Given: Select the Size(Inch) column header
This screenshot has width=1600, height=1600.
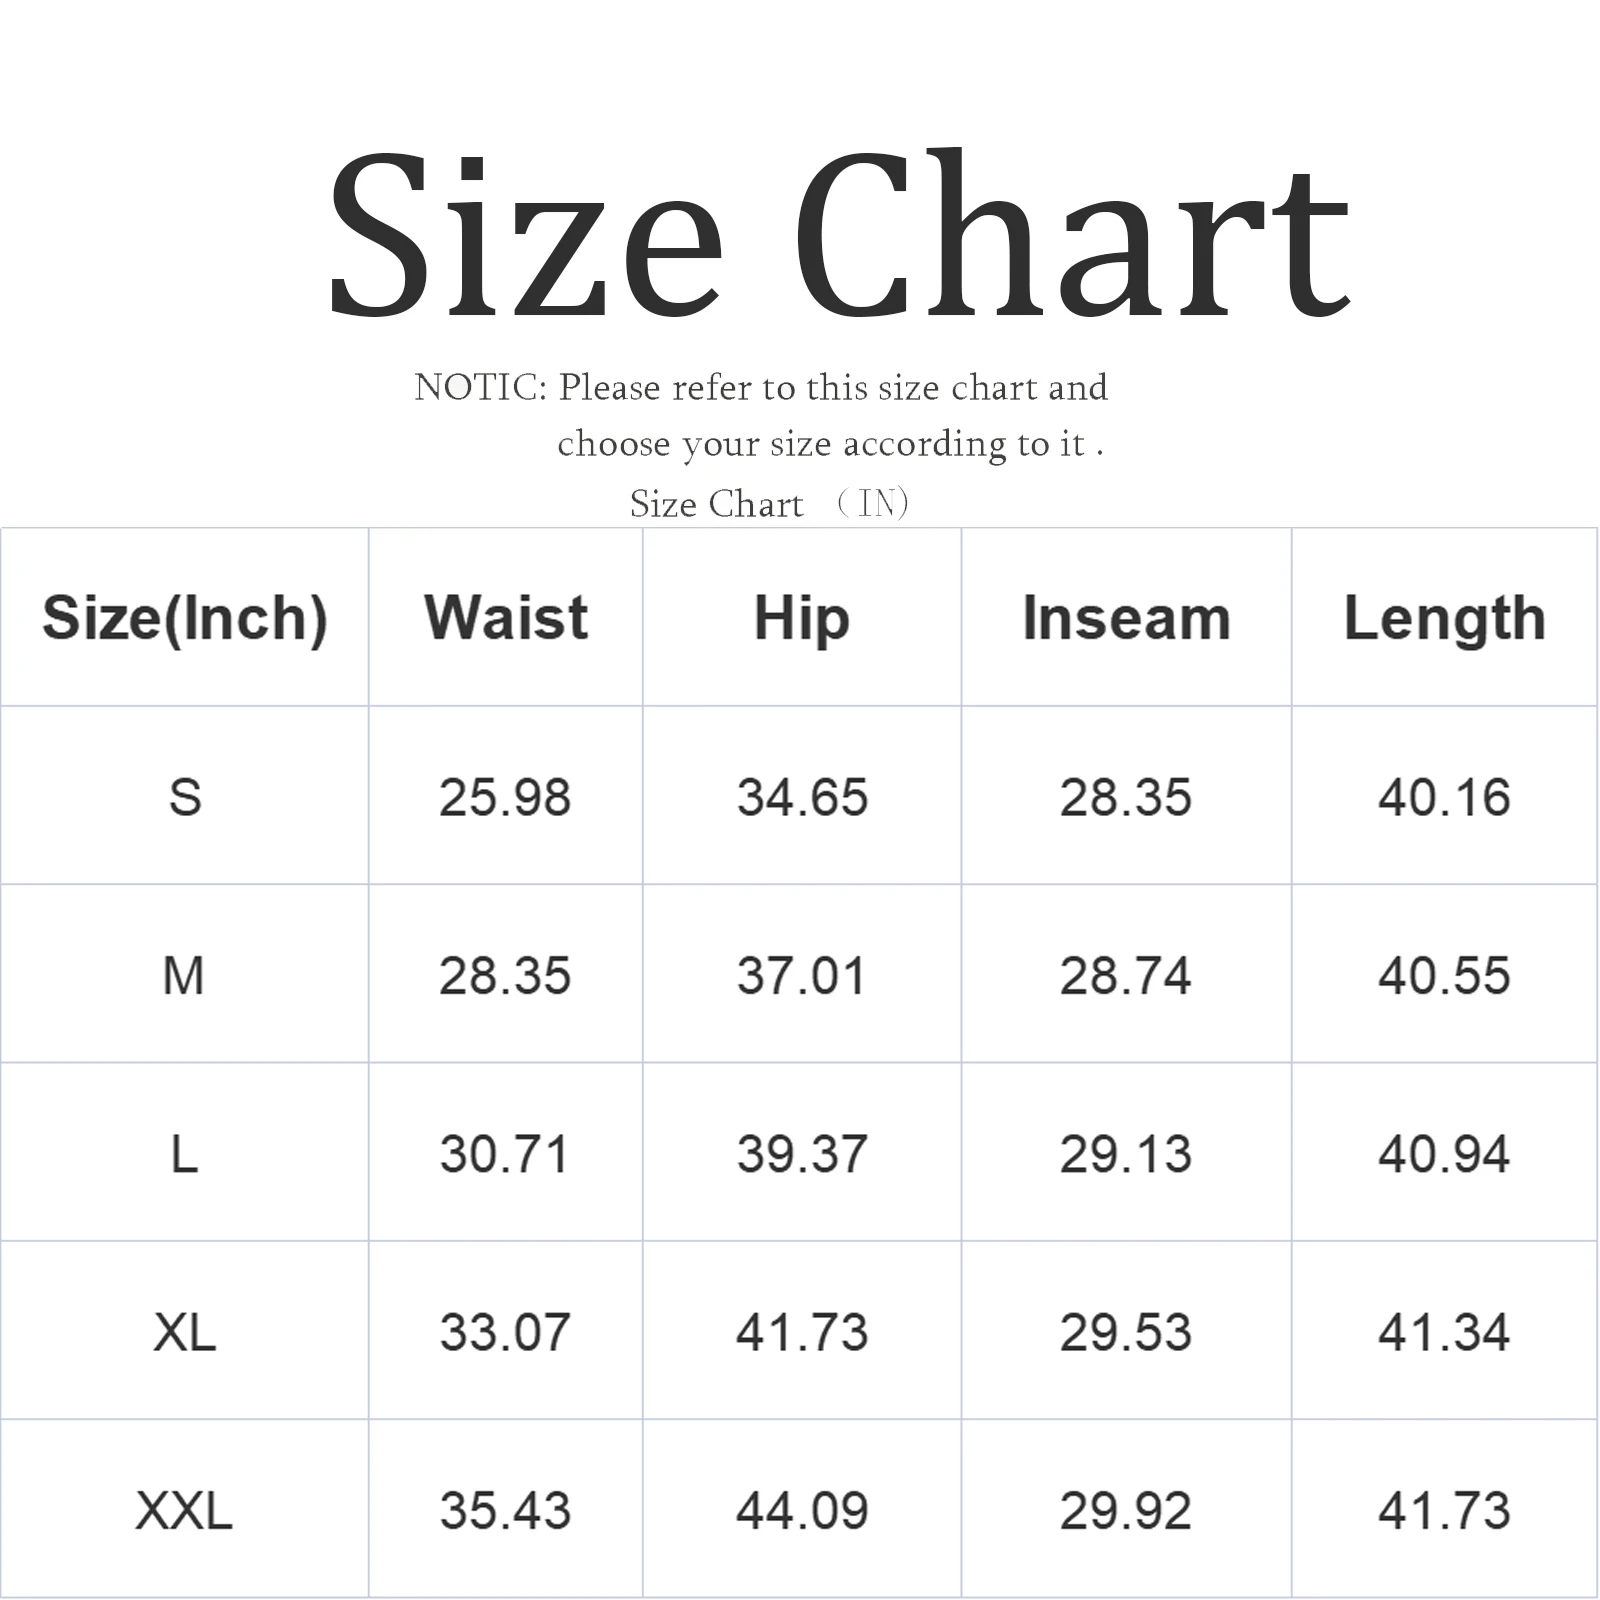Looking at the screenshot, I should coord(185,618).
